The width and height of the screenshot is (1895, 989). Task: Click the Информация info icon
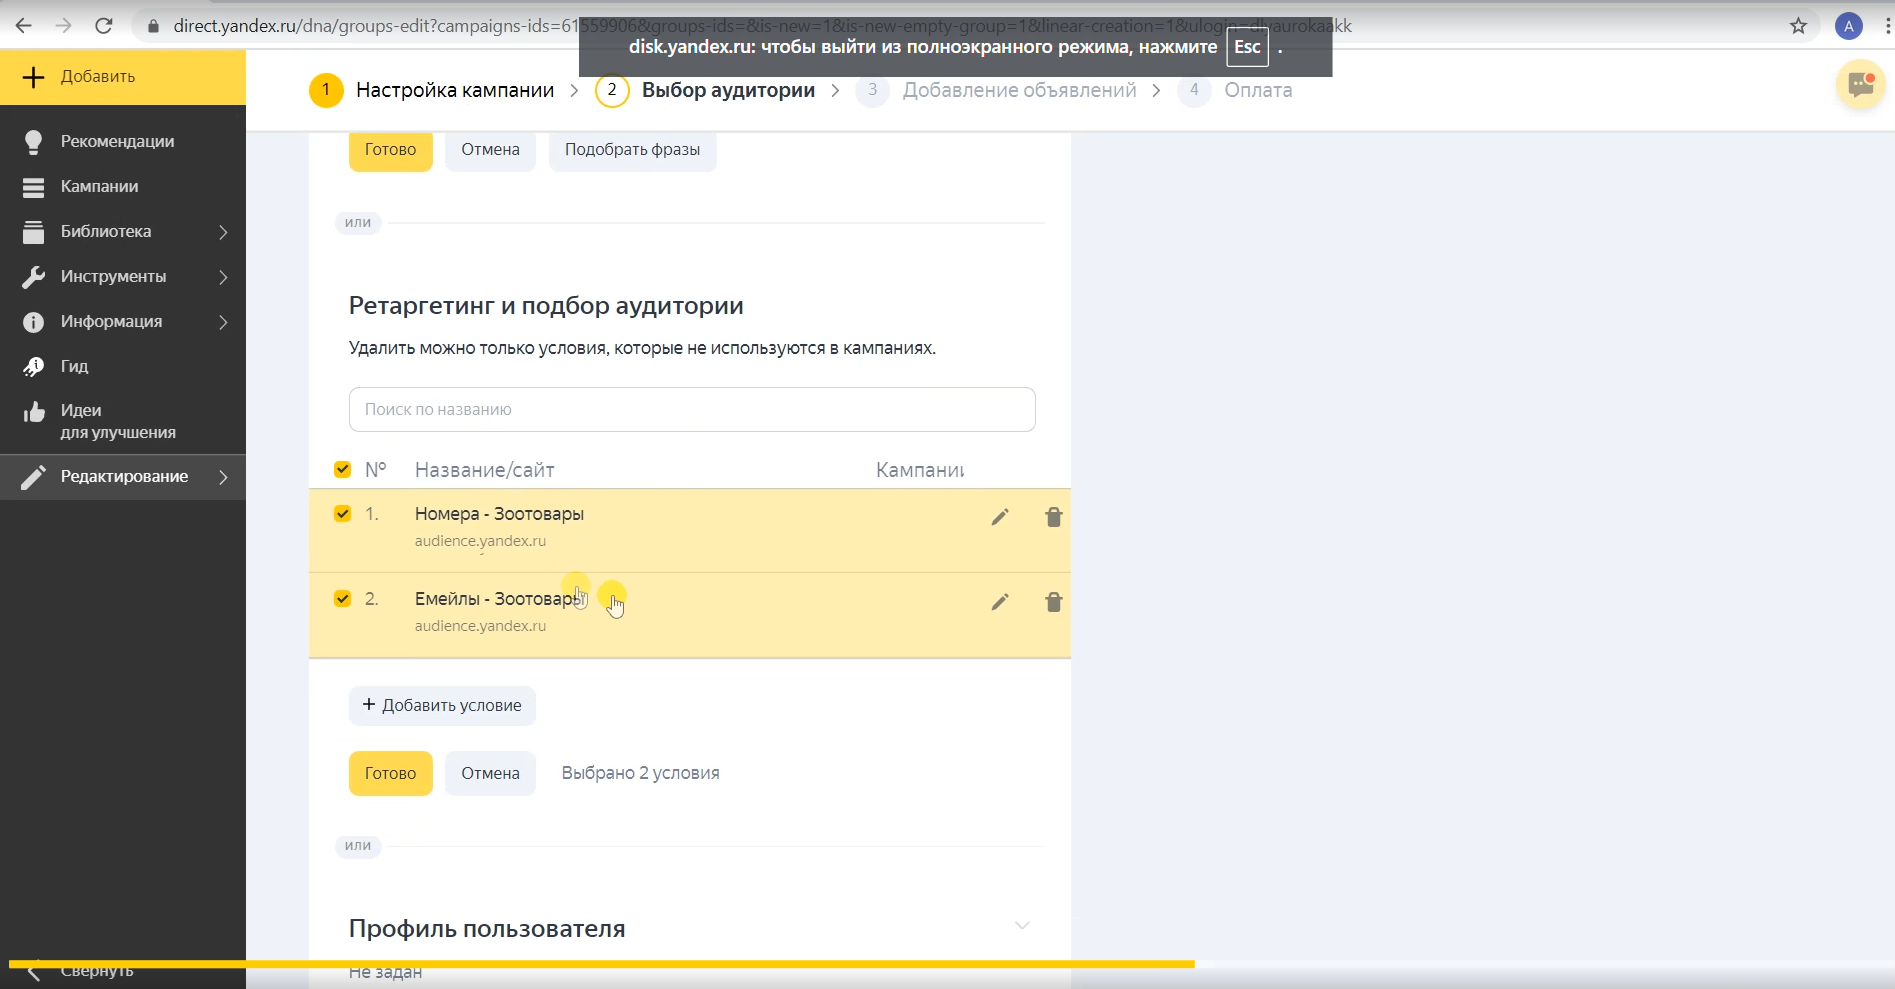33,322
